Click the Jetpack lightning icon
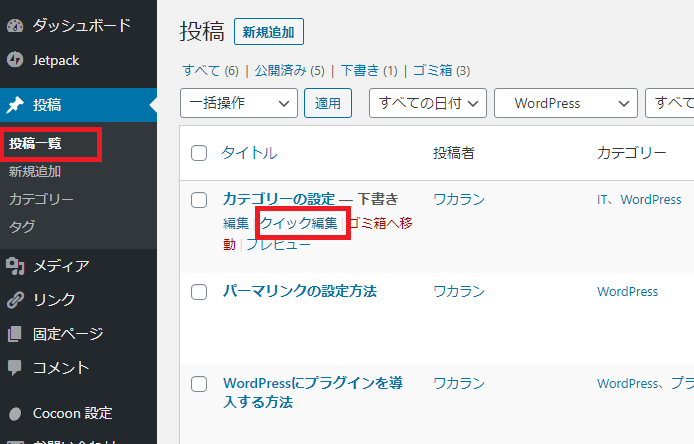 15,59
